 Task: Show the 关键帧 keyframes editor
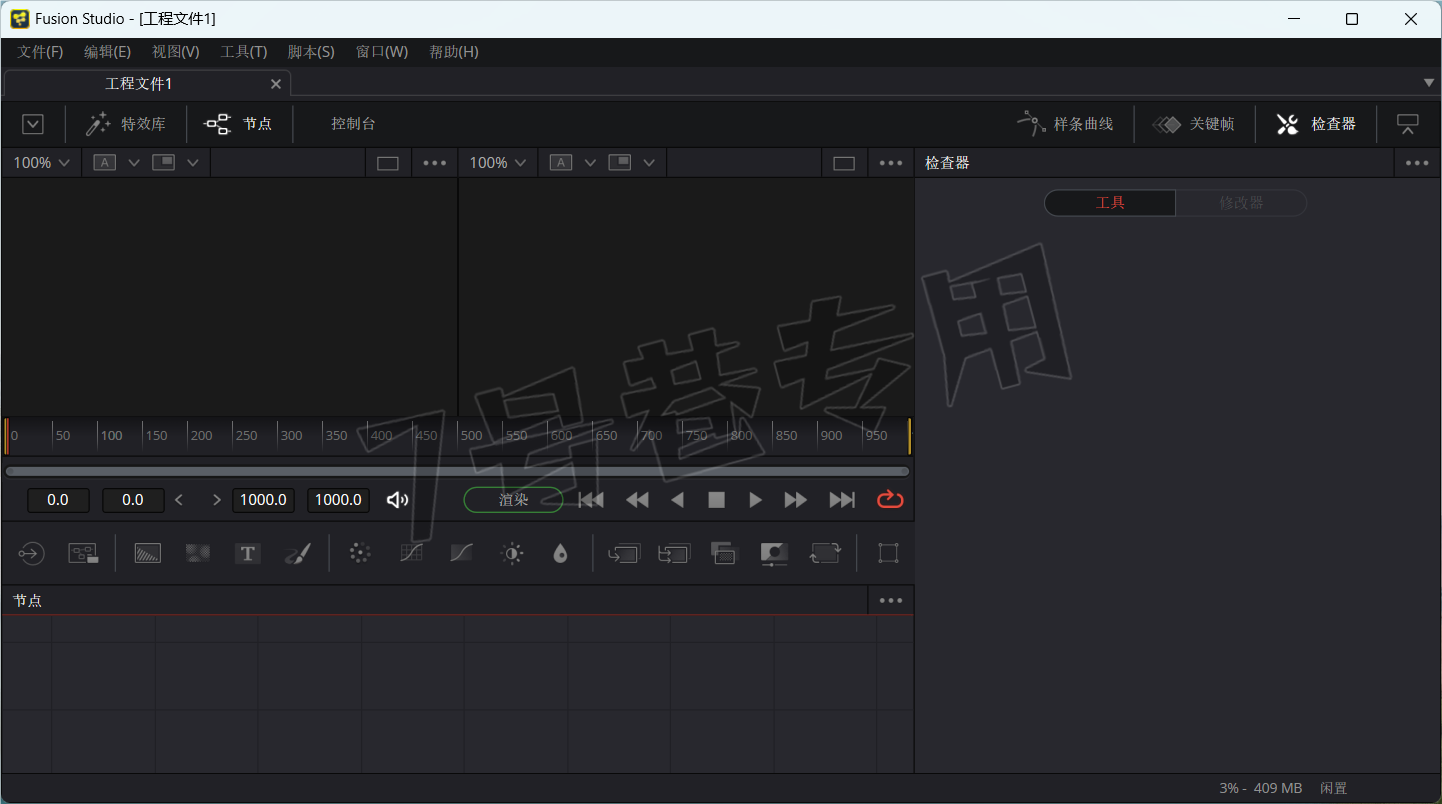pos(1194,124)
